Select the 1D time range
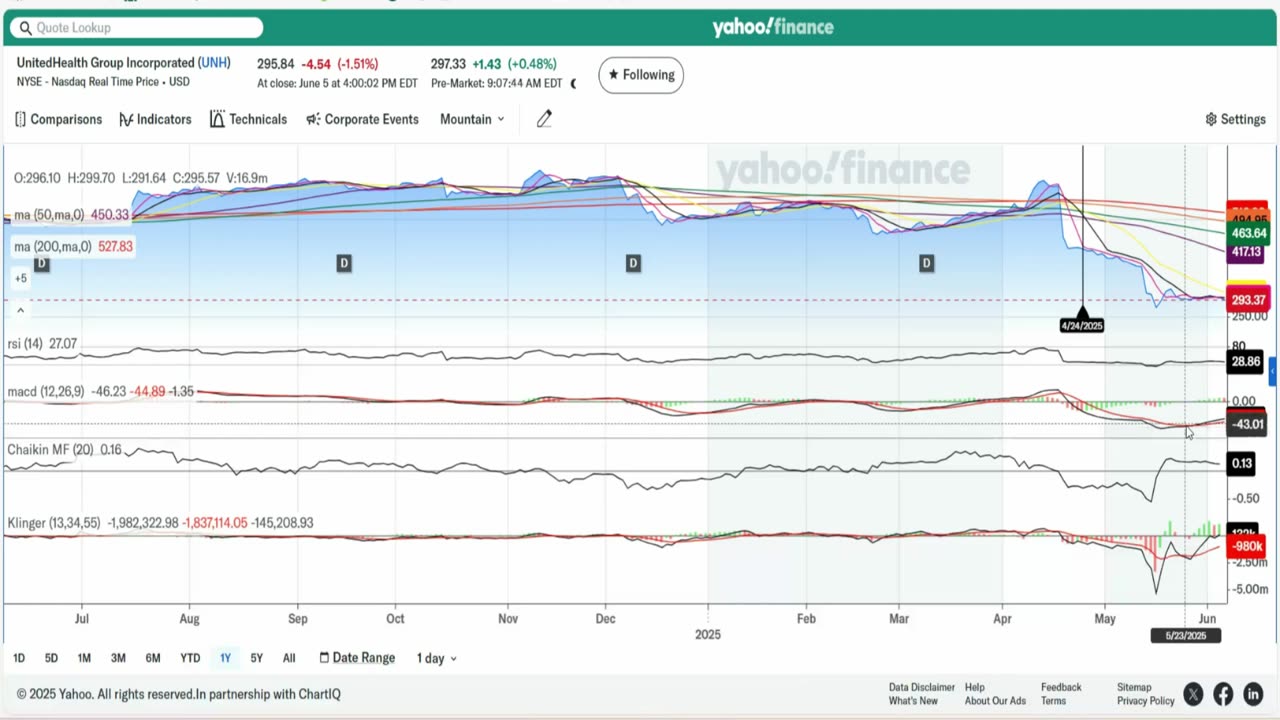The image size is (1280, 720). pyautogui.click(x=19, y=658)
